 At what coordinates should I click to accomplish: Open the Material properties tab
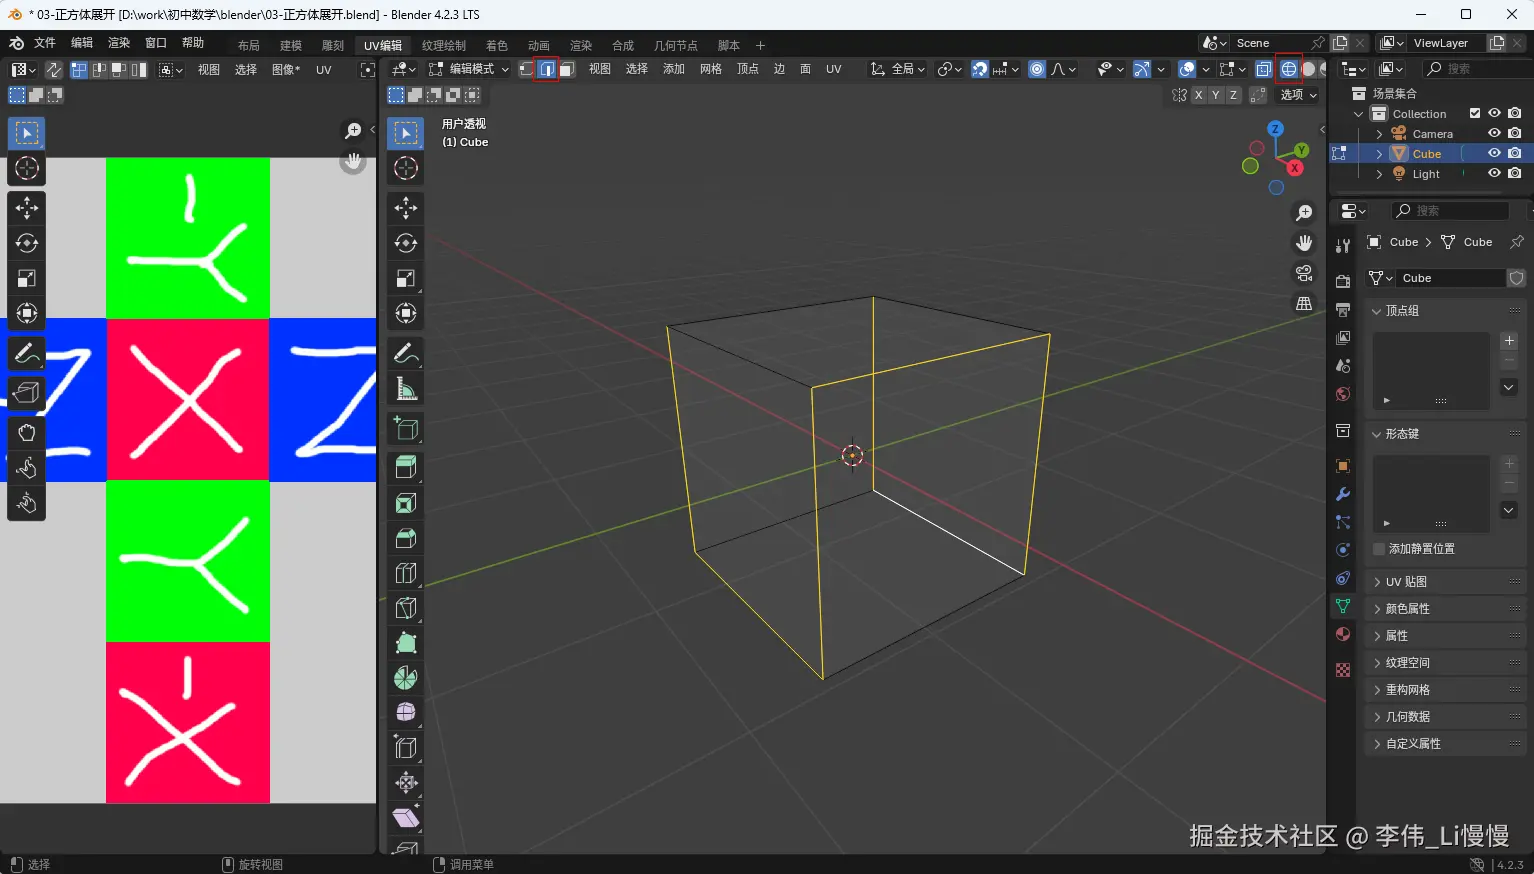point(1343,634)
